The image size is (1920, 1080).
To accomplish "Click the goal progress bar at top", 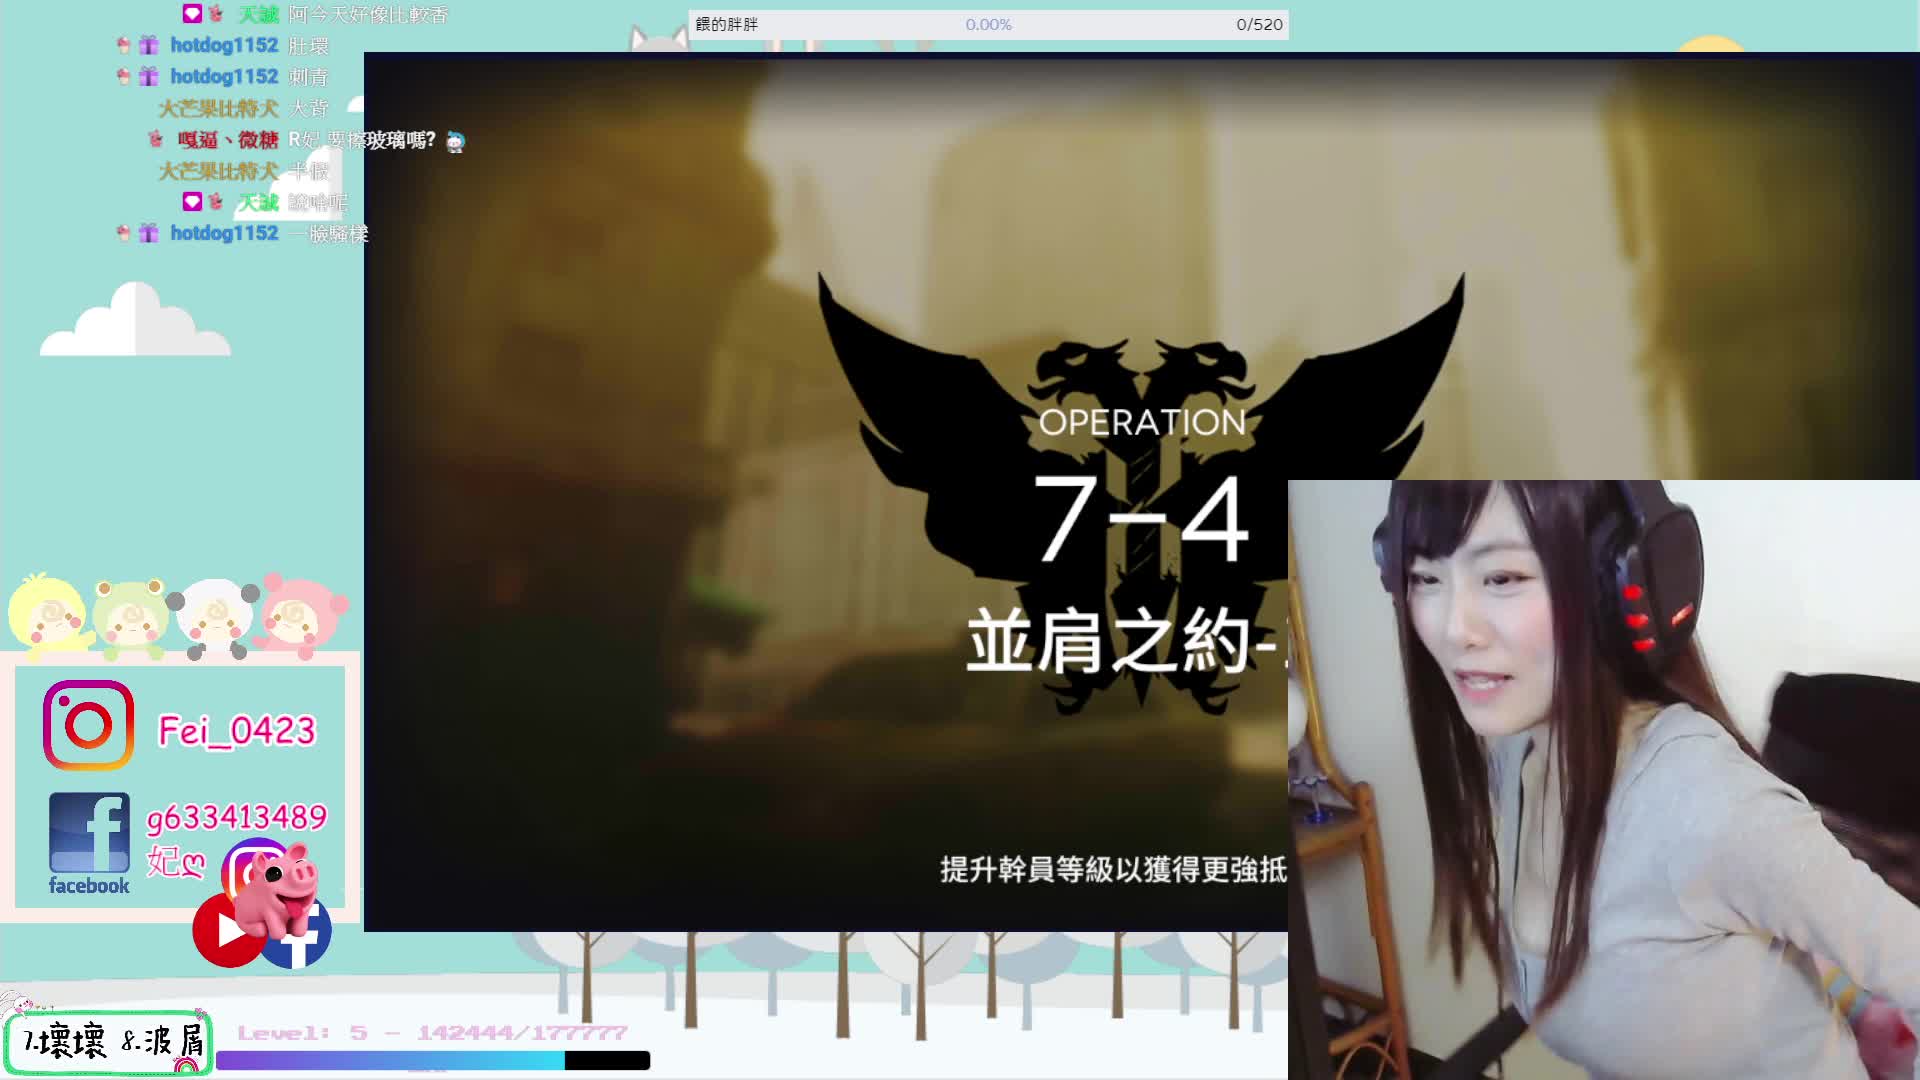I will 988,24.
